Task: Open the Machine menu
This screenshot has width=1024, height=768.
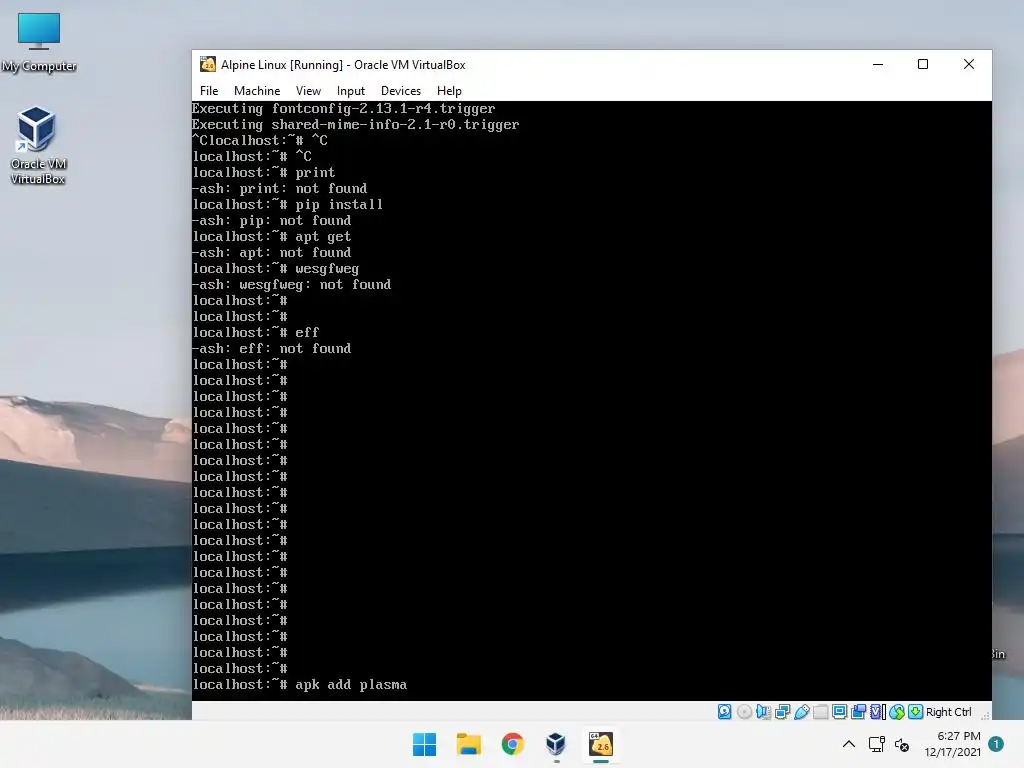Action: pyautogui.click(x=257, y=91)
